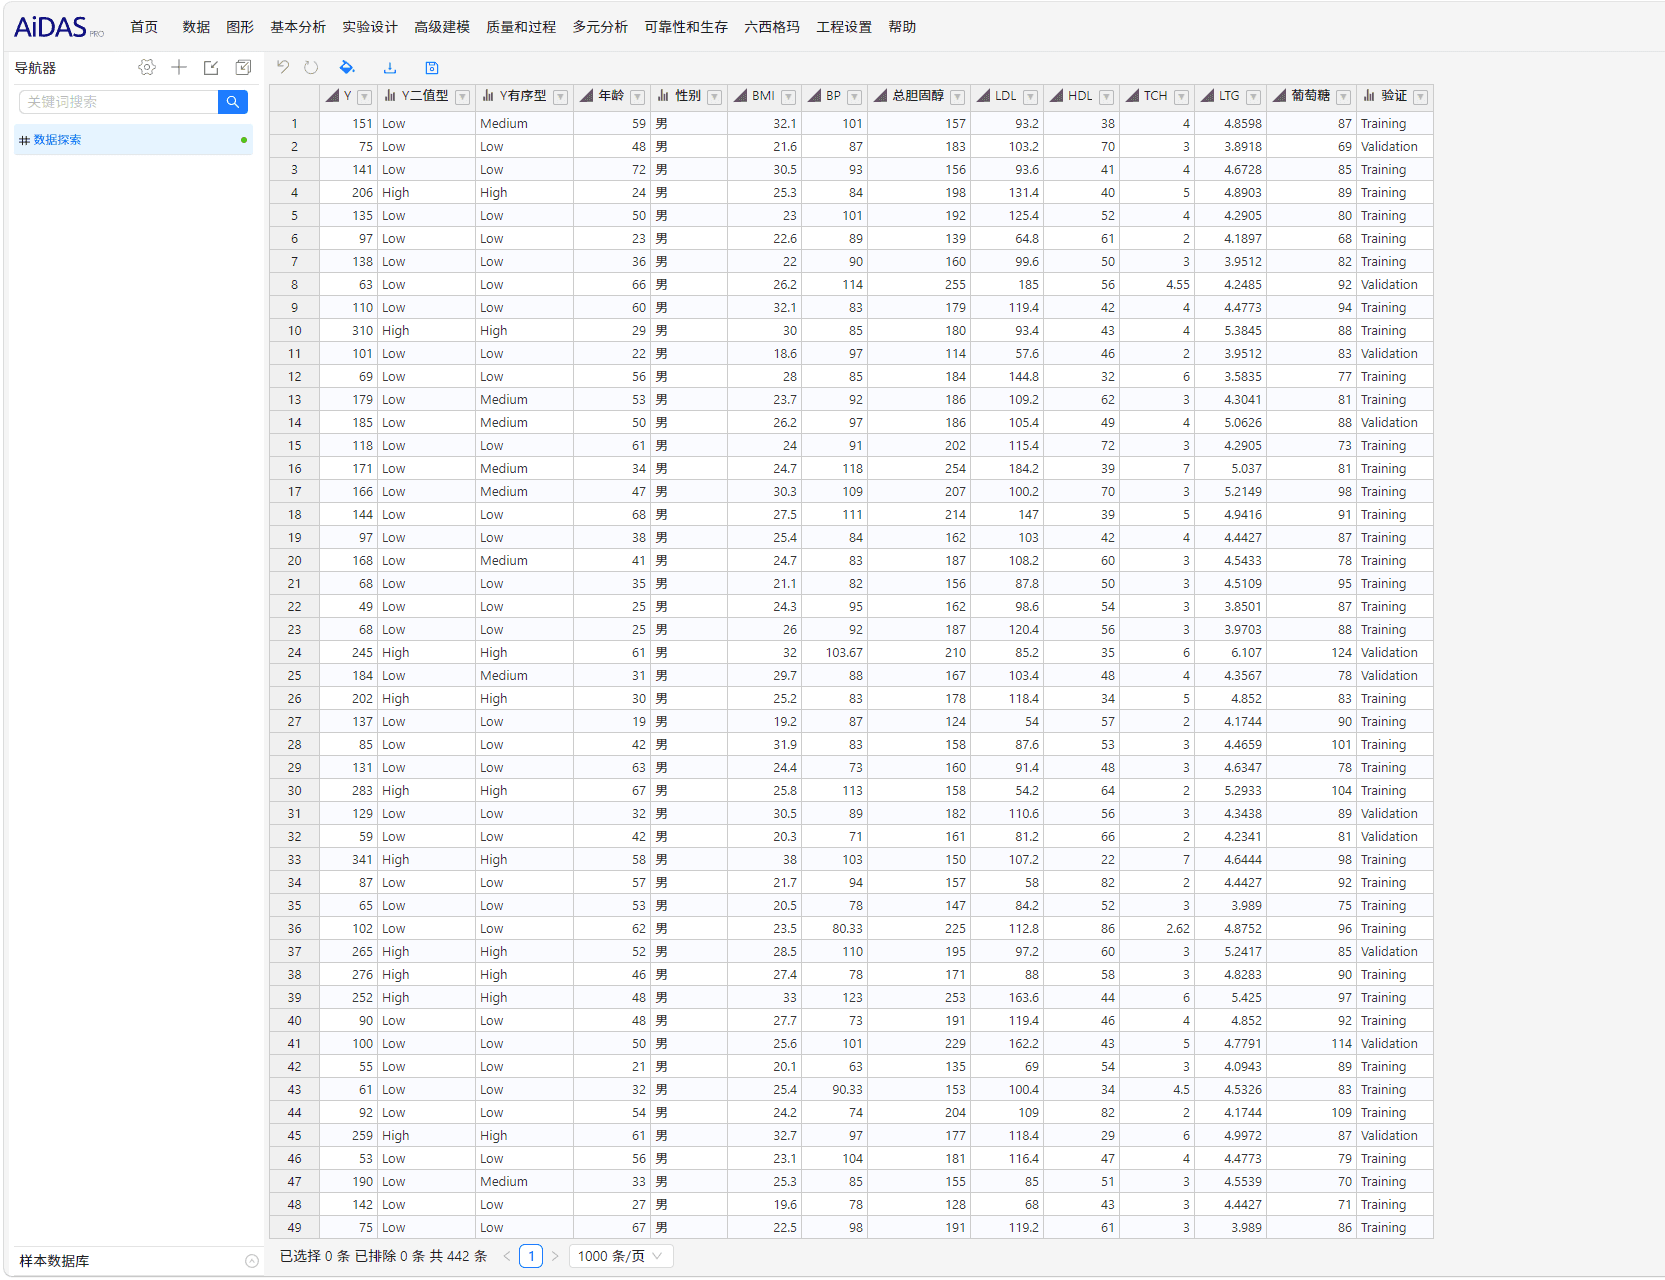Click nominal type icon of Y有序型 column

pyautogui.click(x=488, y=96)
